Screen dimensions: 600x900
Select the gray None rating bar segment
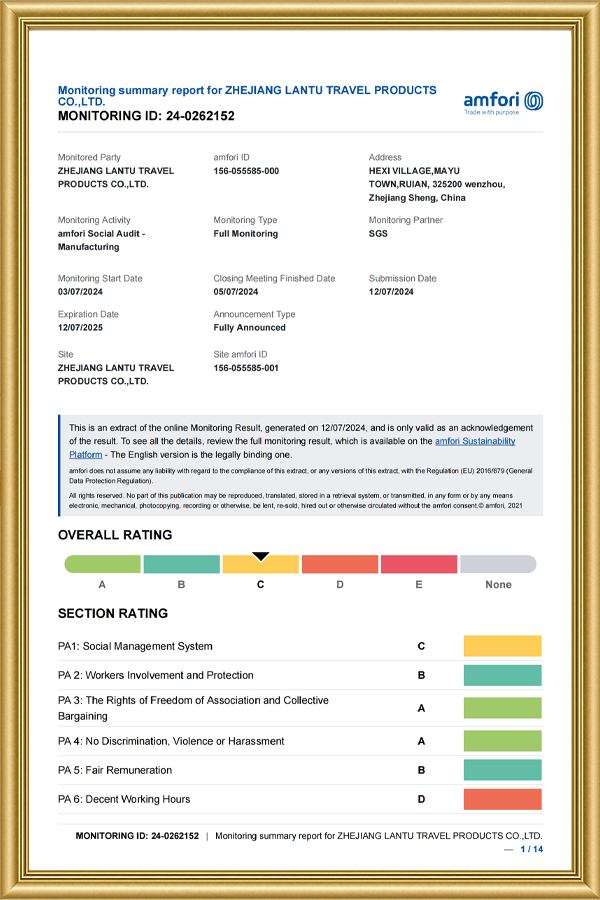(498, 564)
